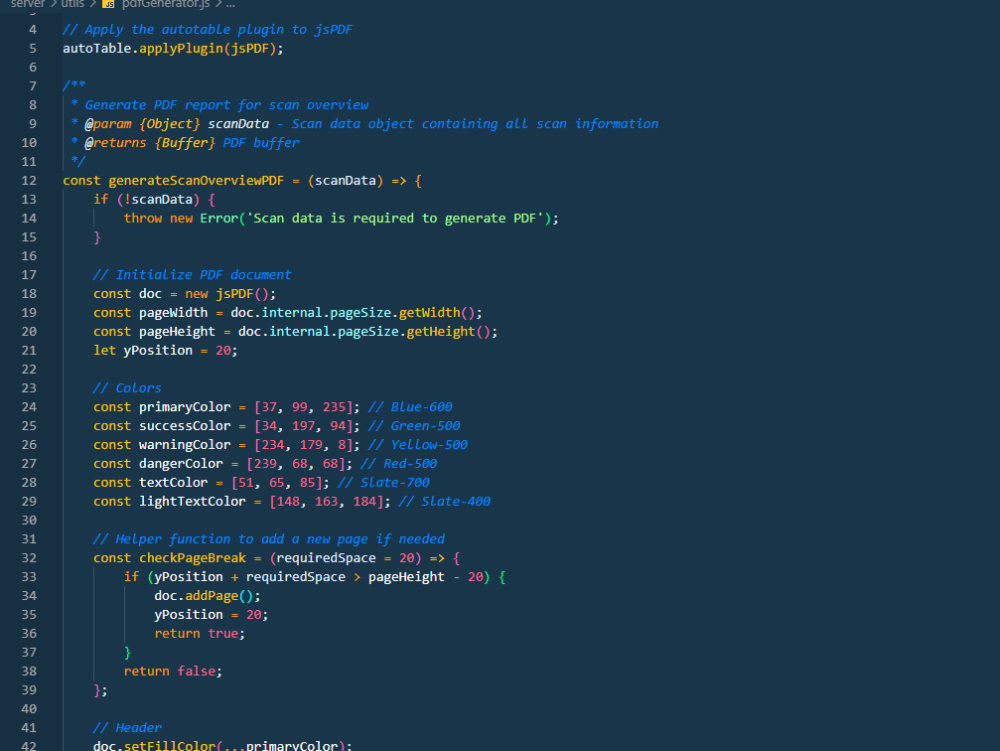
Task: Click line number 32 in the gutter
Action: (29, 558)
